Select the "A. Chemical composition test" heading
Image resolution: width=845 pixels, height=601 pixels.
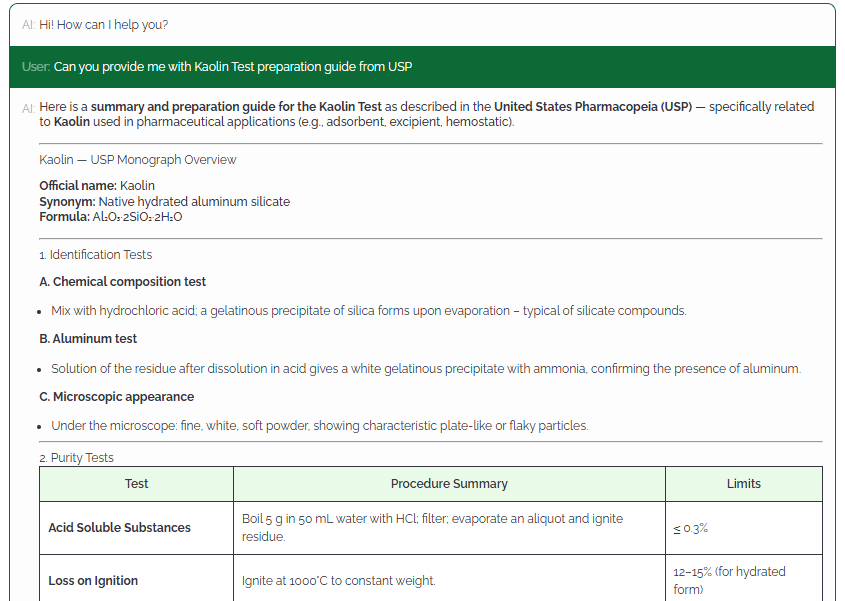coord(120,281)
